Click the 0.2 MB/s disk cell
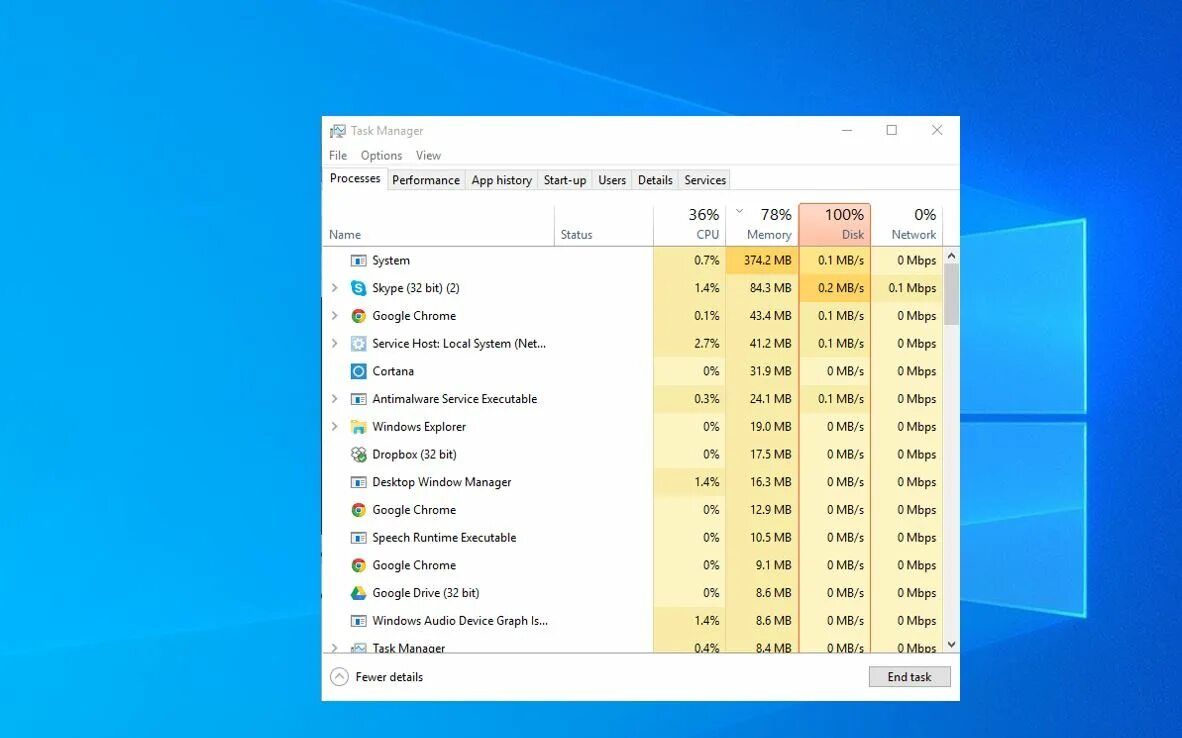1182x738 pixels. click(834, 288)
